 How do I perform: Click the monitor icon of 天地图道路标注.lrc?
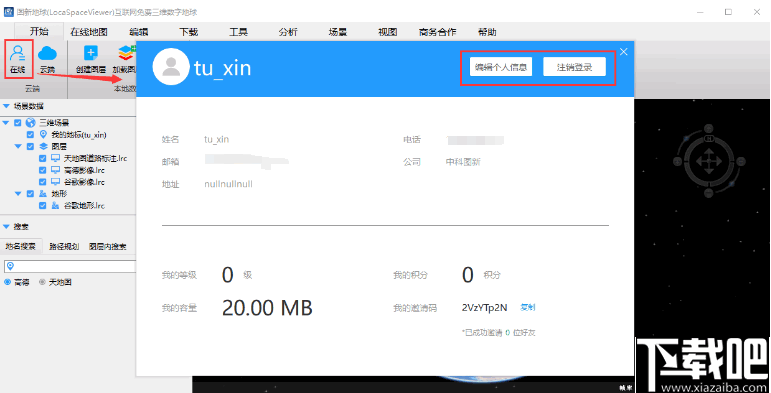pos(56,158)
